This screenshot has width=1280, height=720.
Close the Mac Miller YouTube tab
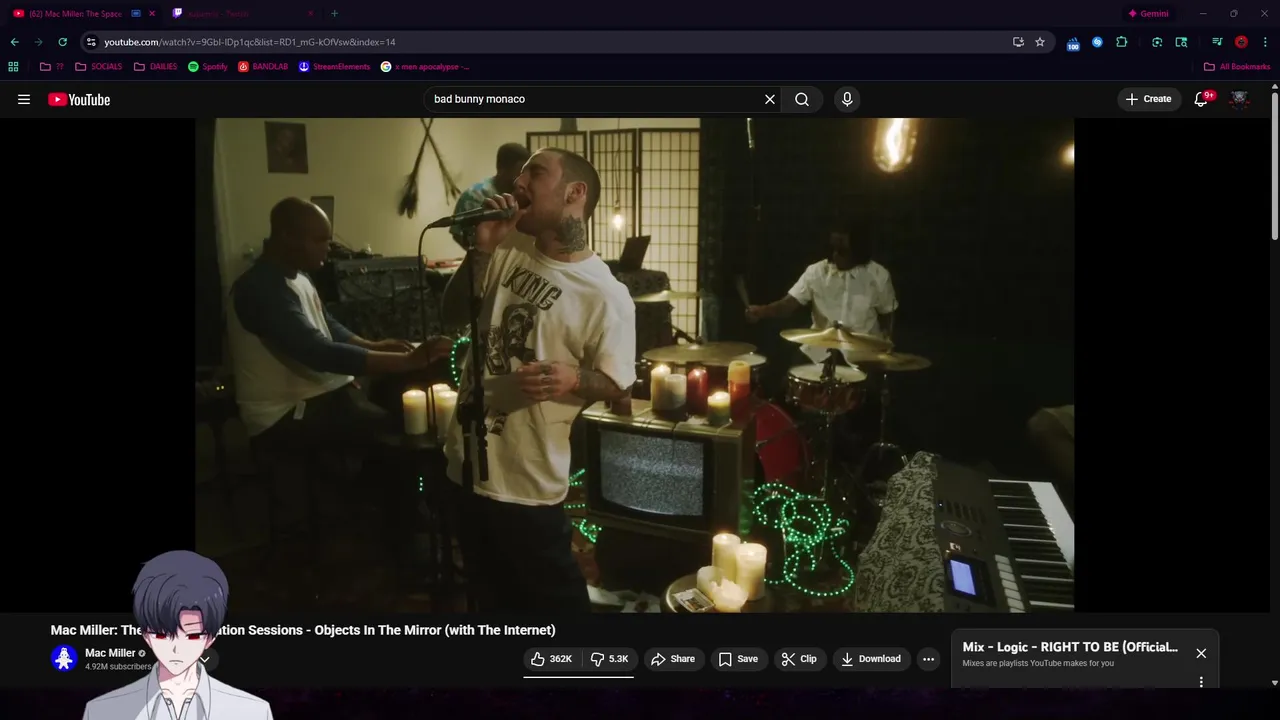[152, 14]
